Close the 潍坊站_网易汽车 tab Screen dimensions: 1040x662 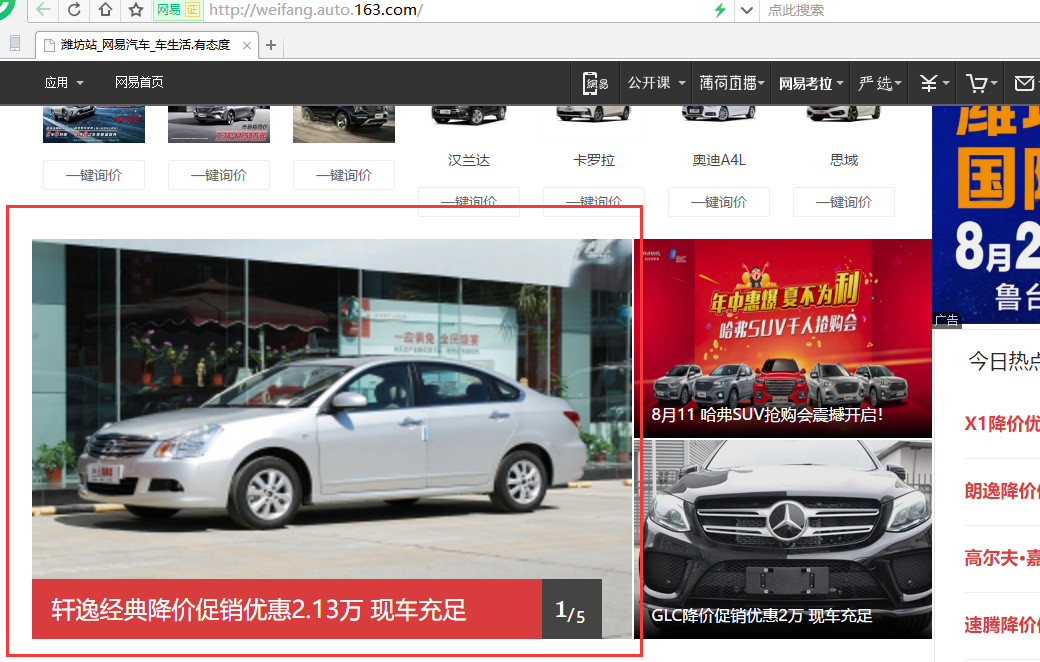point(247,45)
